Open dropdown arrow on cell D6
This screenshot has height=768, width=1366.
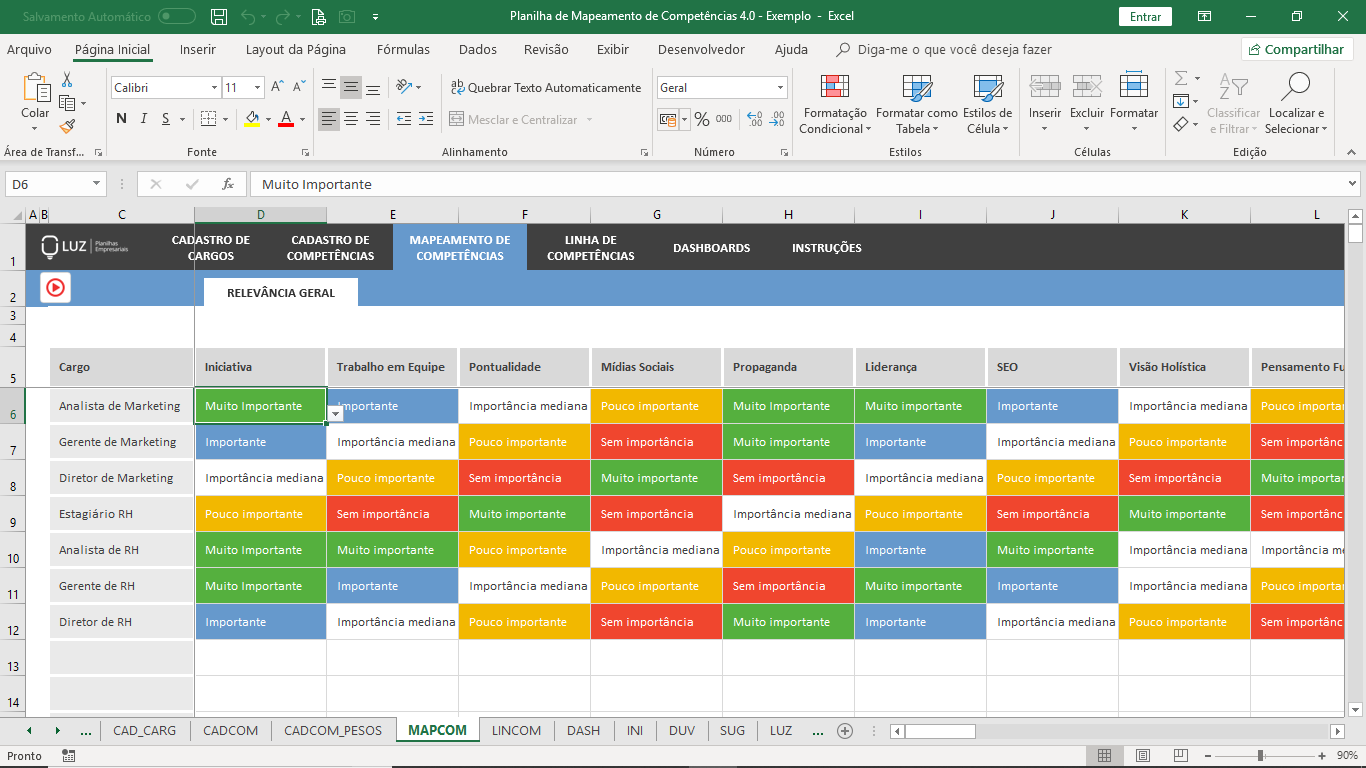pyautogui.click(x=335, y=414)
